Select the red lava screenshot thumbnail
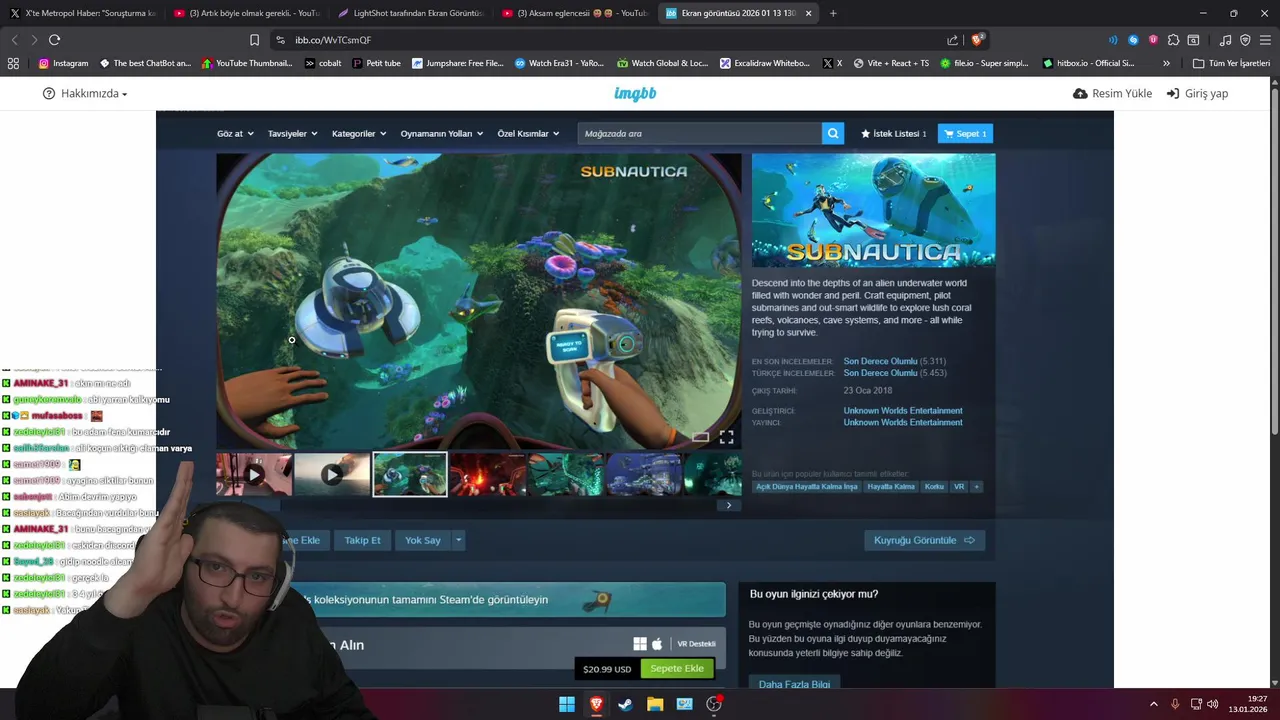Screen dimensions: 1280x720 click(488, 474)
